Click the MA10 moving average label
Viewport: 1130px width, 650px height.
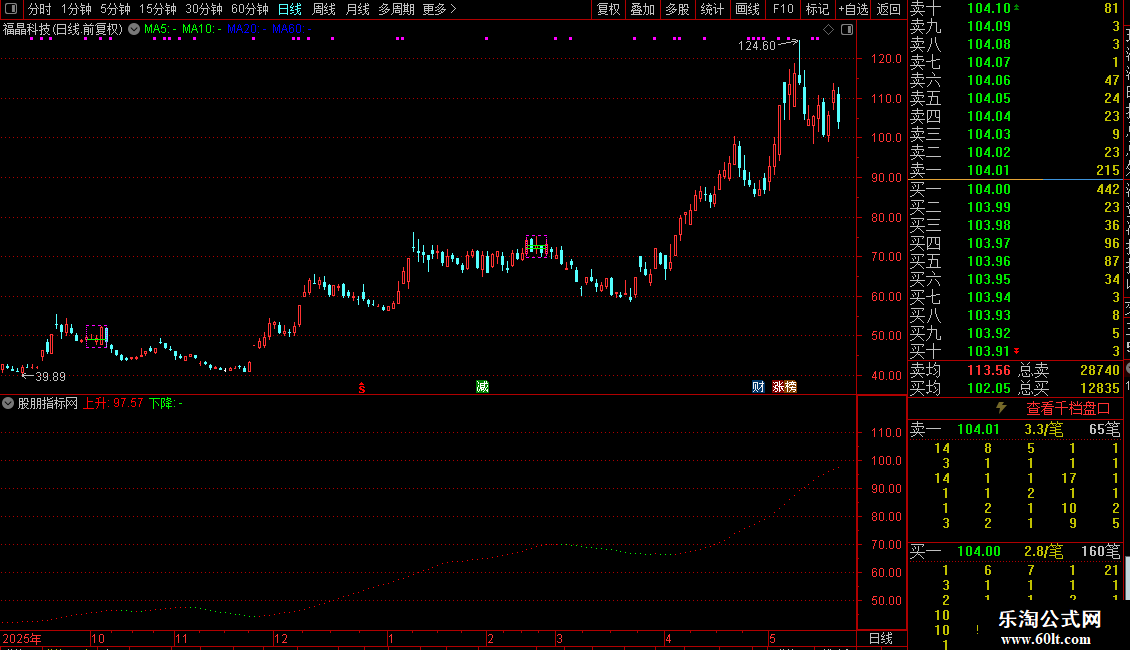[x=201, y=29]
